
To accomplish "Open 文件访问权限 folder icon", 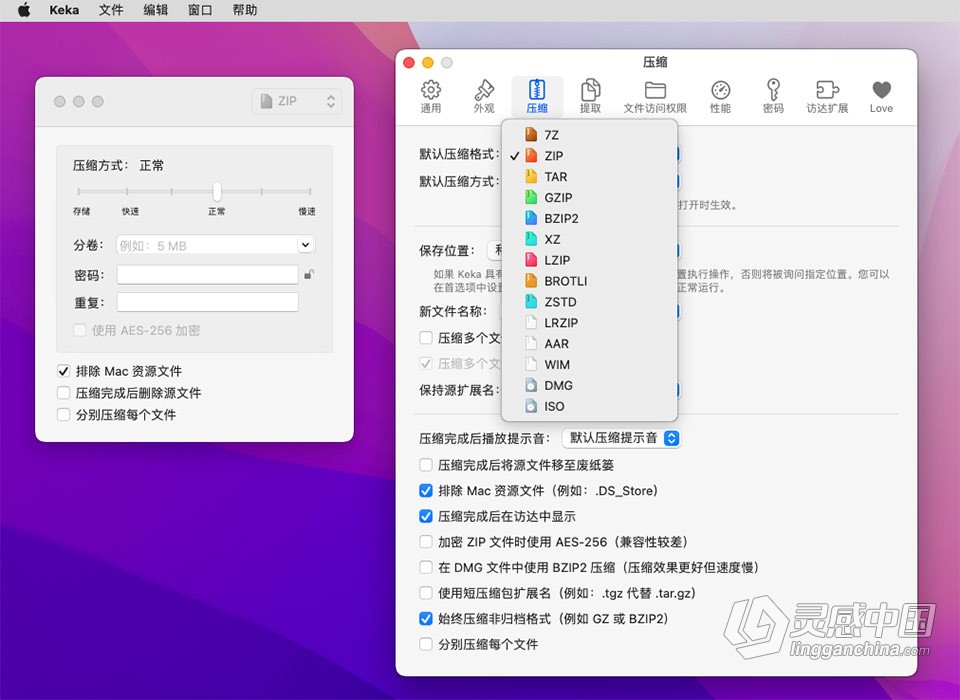I will [x=655, y=91].
